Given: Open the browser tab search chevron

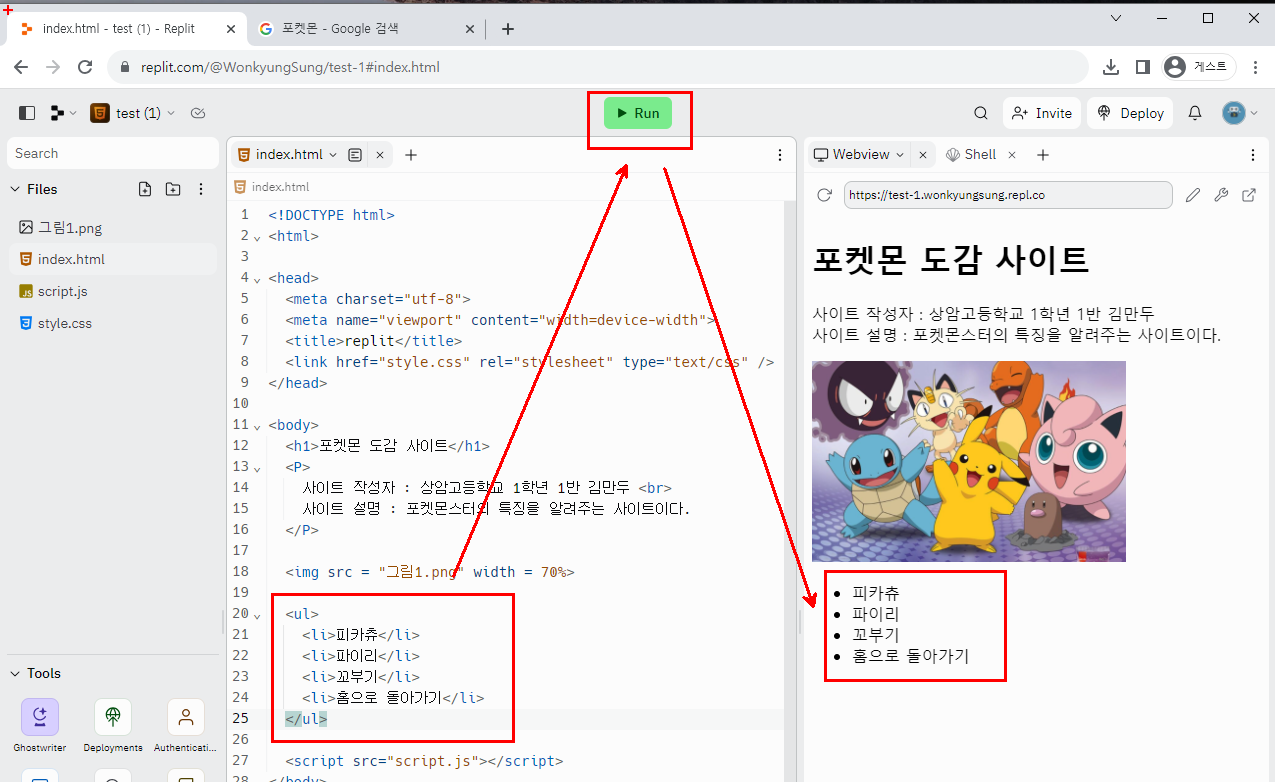Looking at the screenshot, I should tap(1117, 17).
